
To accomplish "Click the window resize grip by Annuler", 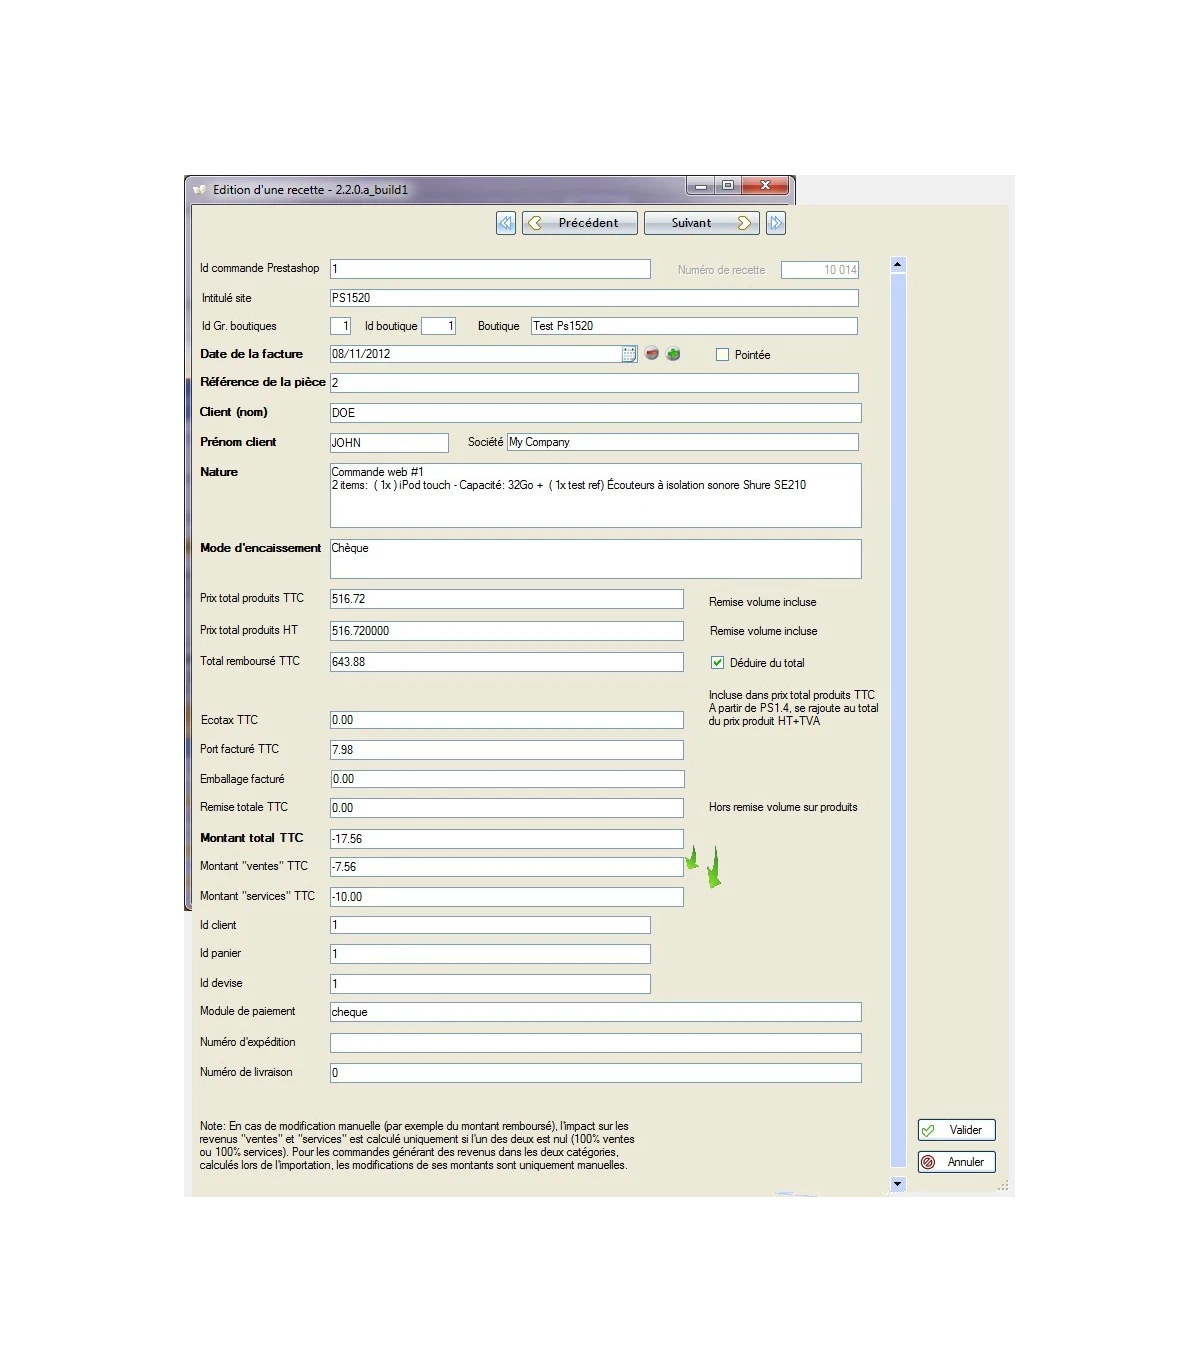I will tap(1003, 1186).
